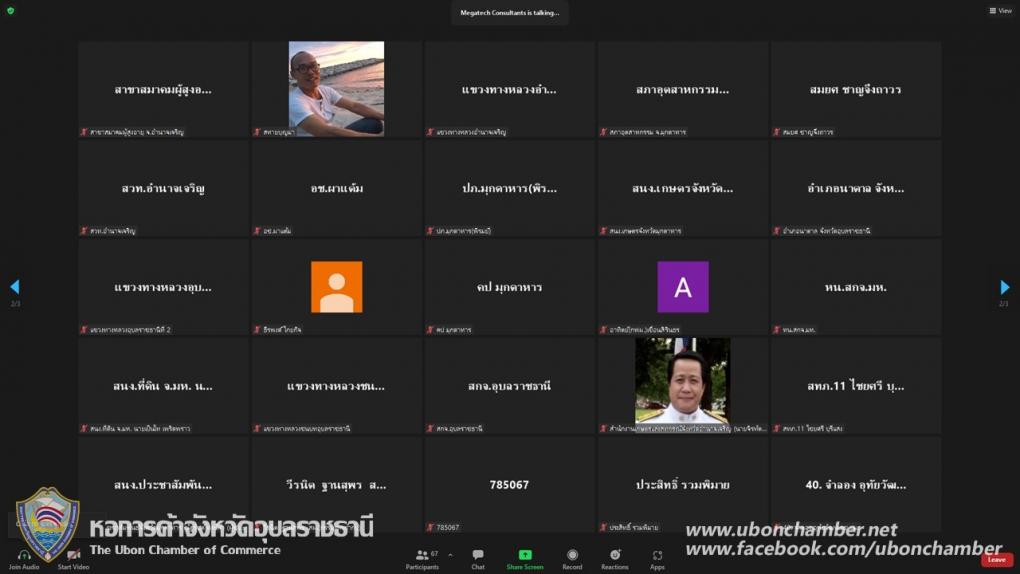The width and height of the screenshot is (1020, 574).
Task: Select the สวท.อำนาจเจริญ participant tile
Action: point(163,188)
